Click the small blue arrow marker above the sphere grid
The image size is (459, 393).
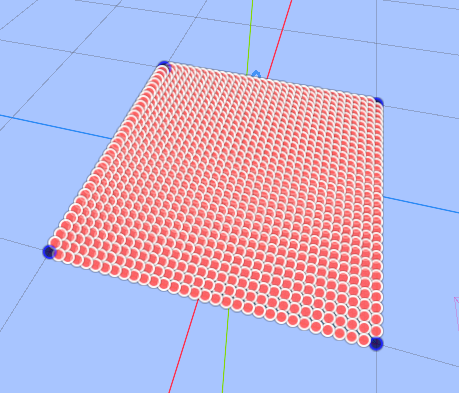tap(256, 74)
